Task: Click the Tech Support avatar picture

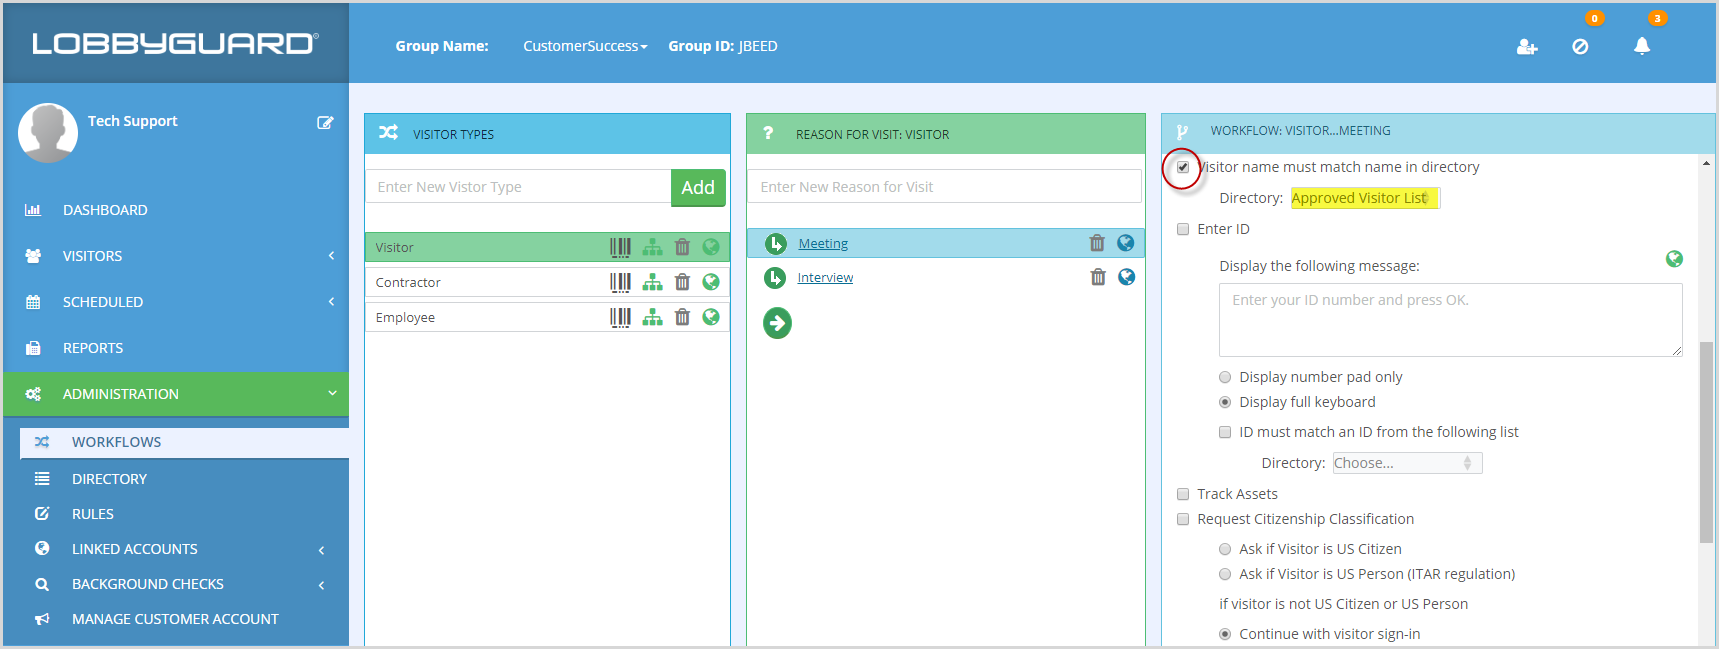Action: [x=48, y=132]
